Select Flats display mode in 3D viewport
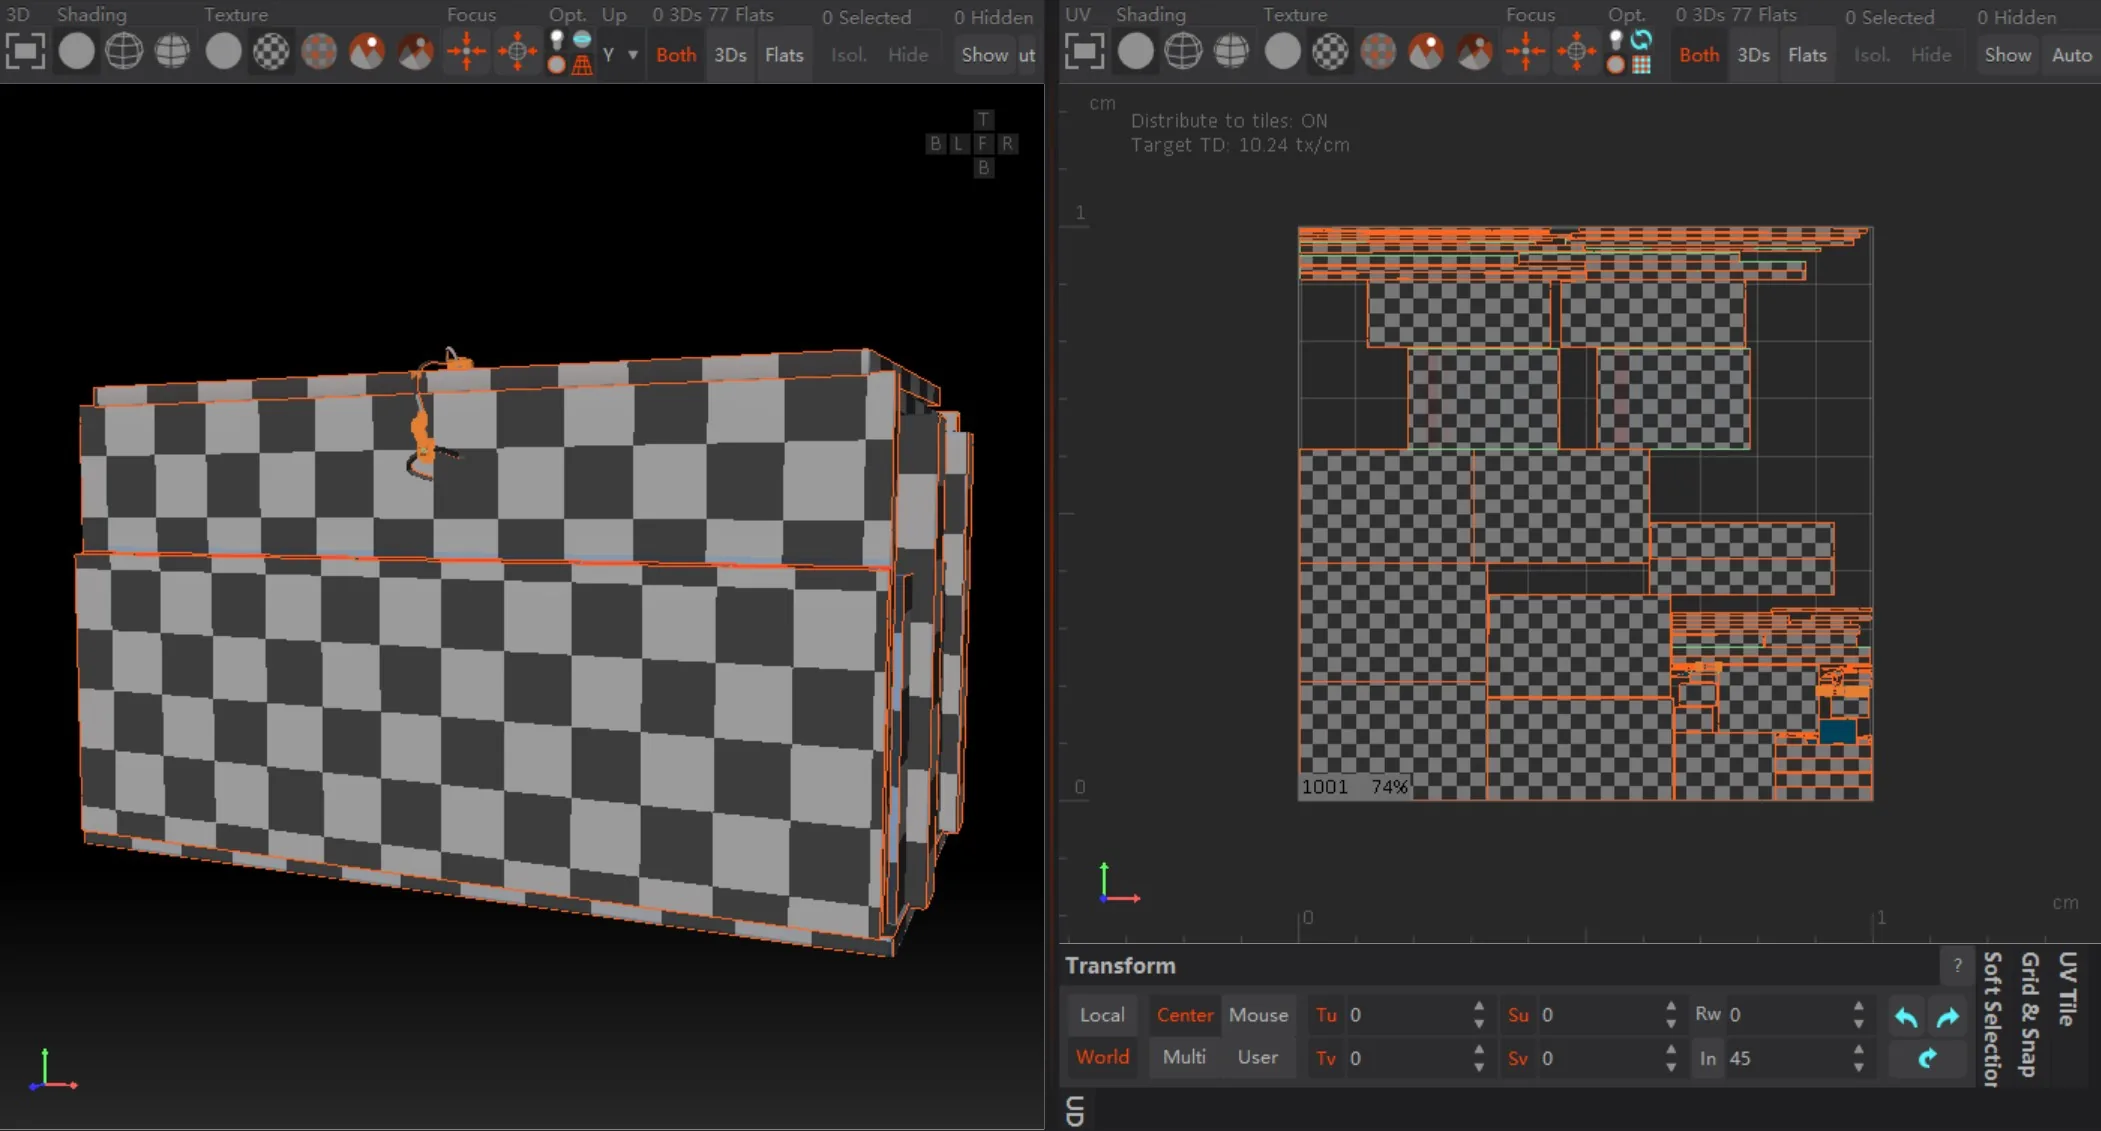The image size is (2101, 1131). [784, 55]
